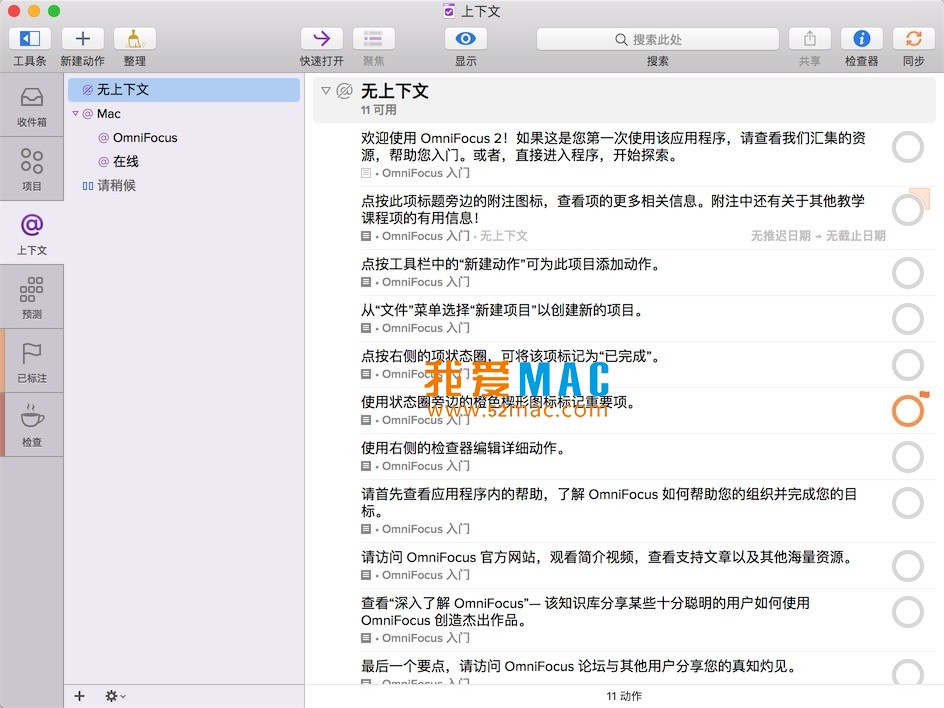
Task: Check off the 请访问 OmniFocus 官方网站 action
Action: pyautogui.click(x=907, y=566)
